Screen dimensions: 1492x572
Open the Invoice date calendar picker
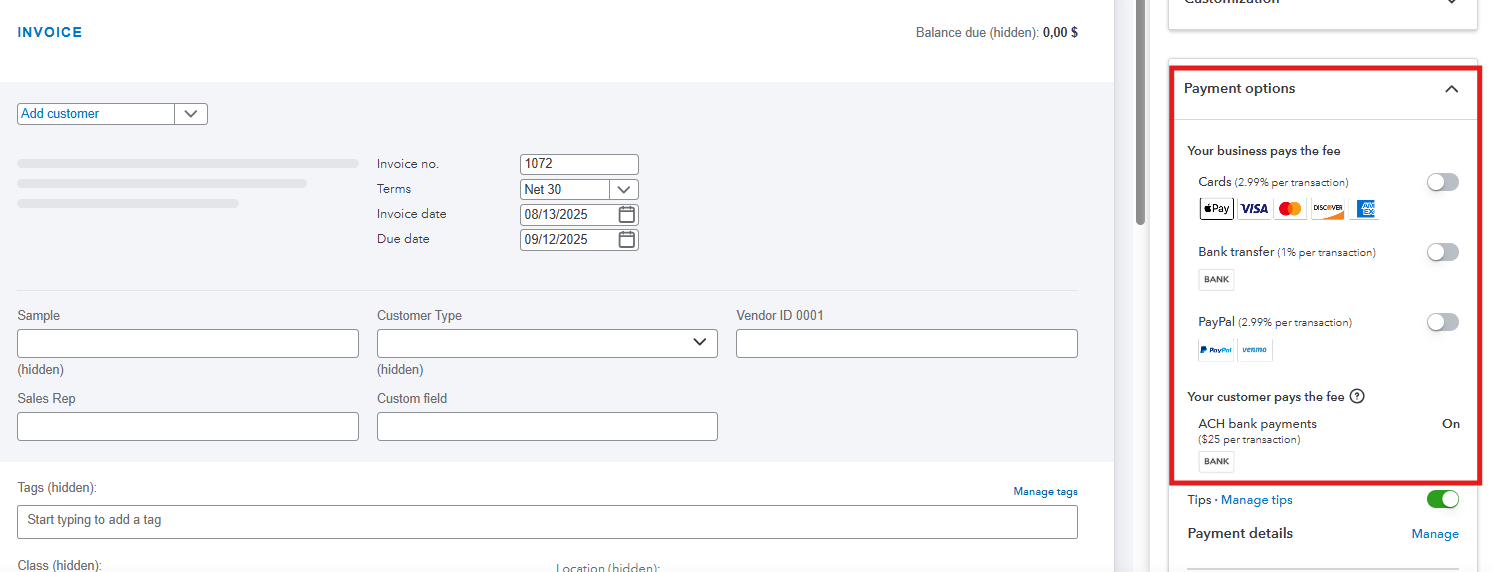point(627,214)
